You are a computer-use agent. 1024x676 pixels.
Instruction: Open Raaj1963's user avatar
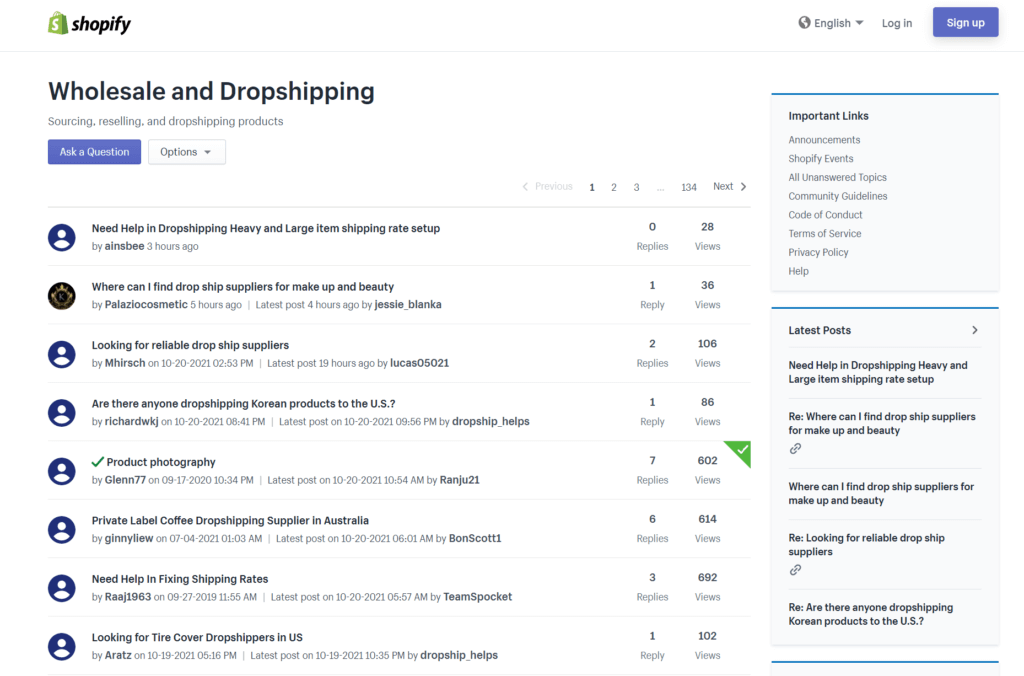coord(61,588)
